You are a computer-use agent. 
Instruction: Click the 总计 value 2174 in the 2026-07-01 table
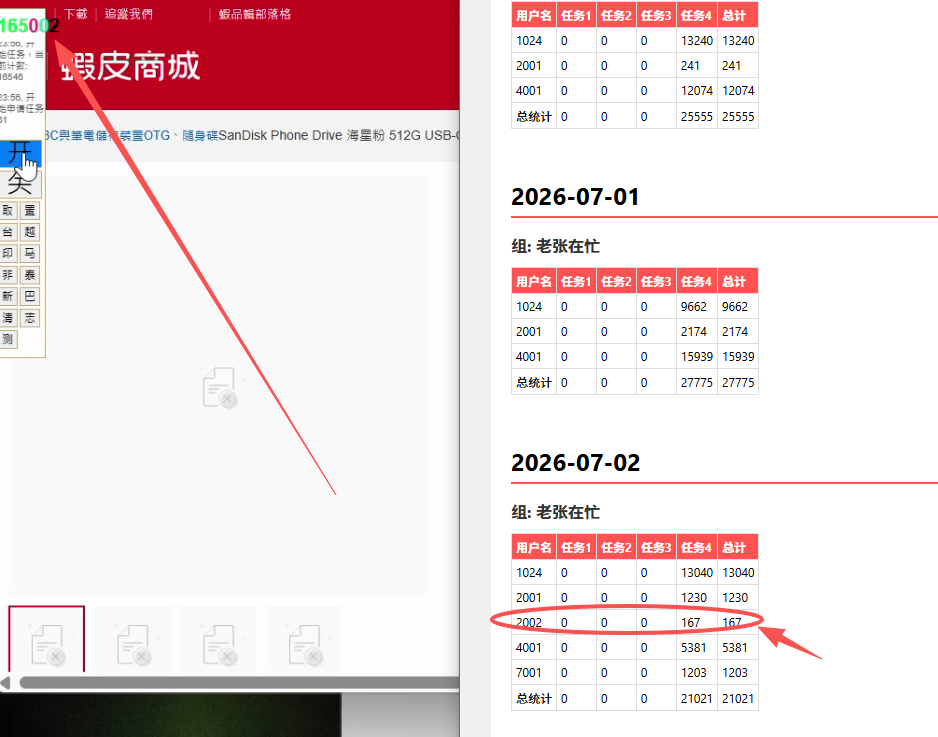[x=735, y=332]
